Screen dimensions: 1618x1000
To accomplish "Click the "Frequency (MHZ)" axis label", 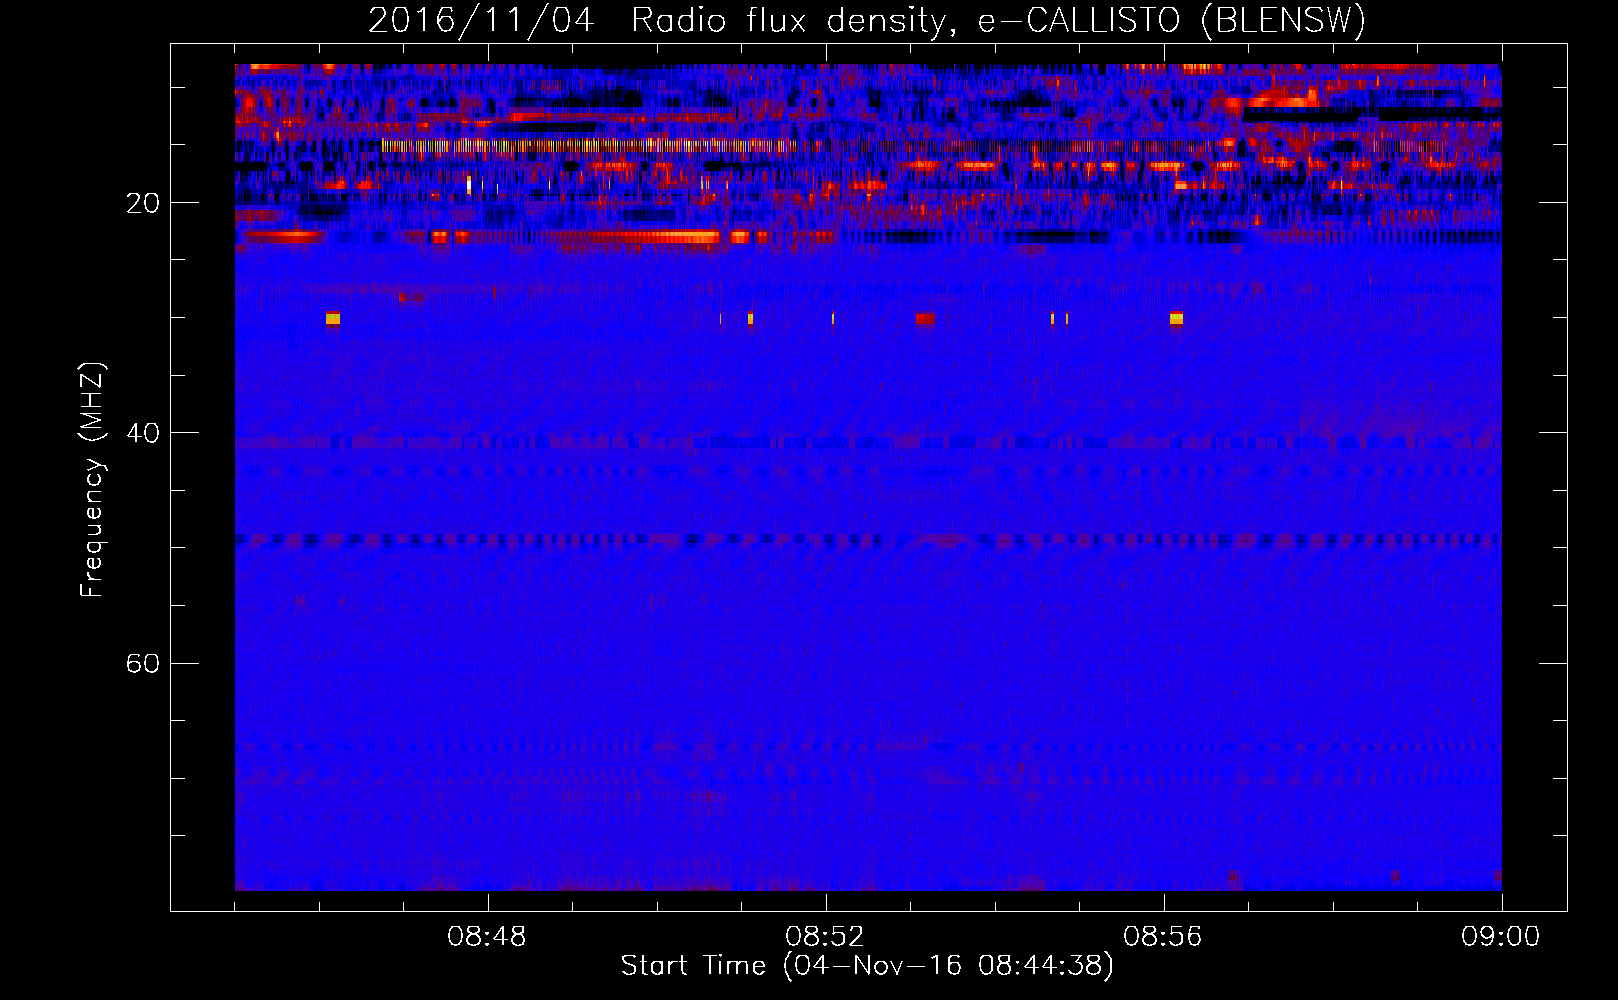I will 91,479.
